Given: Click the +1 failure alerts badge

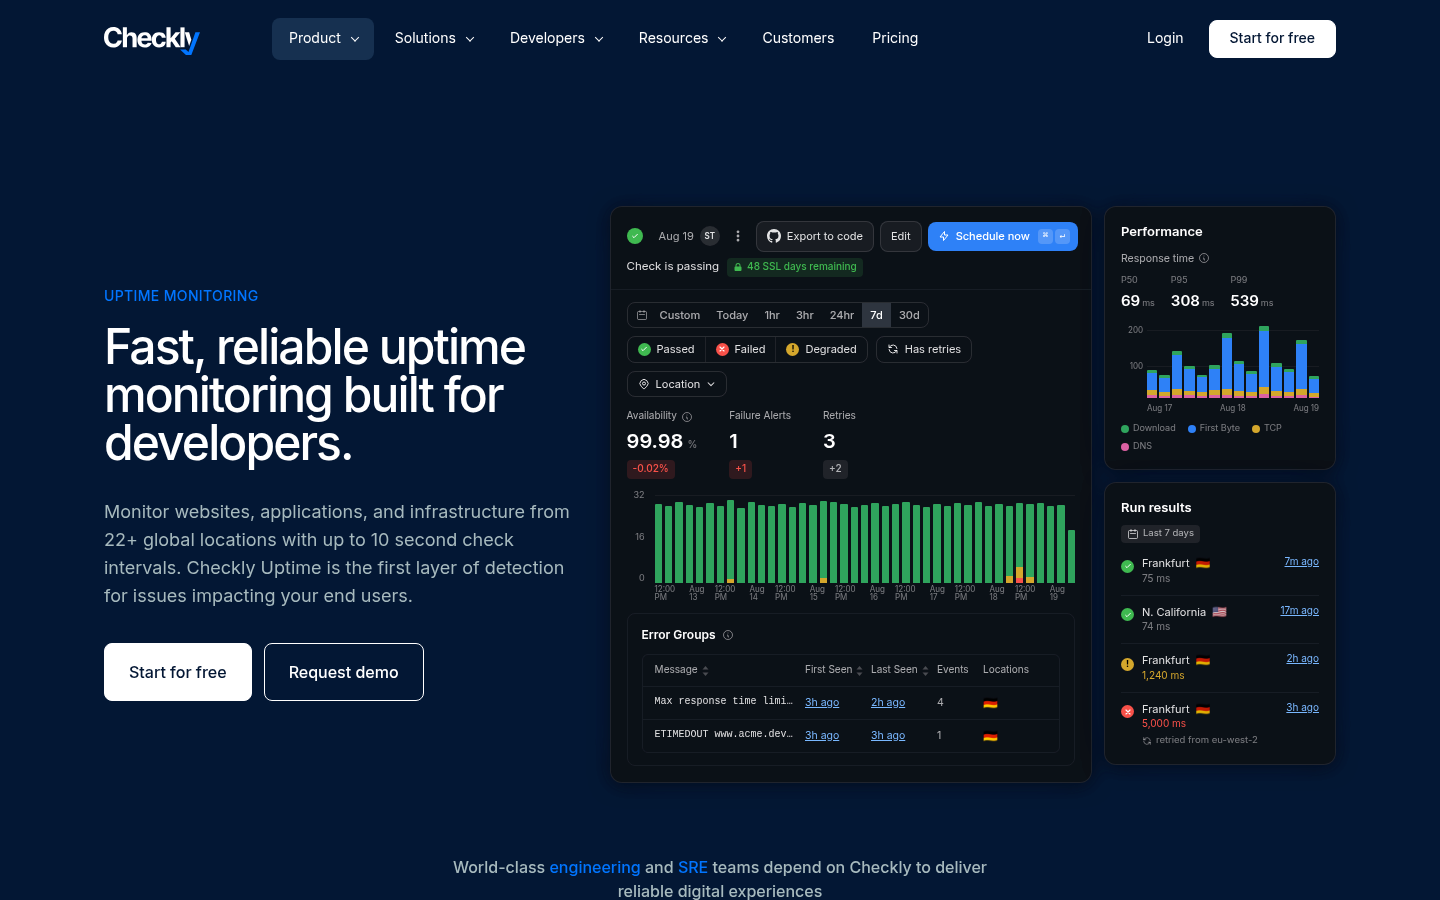Looking at the screenshot, I should [740, 468].
